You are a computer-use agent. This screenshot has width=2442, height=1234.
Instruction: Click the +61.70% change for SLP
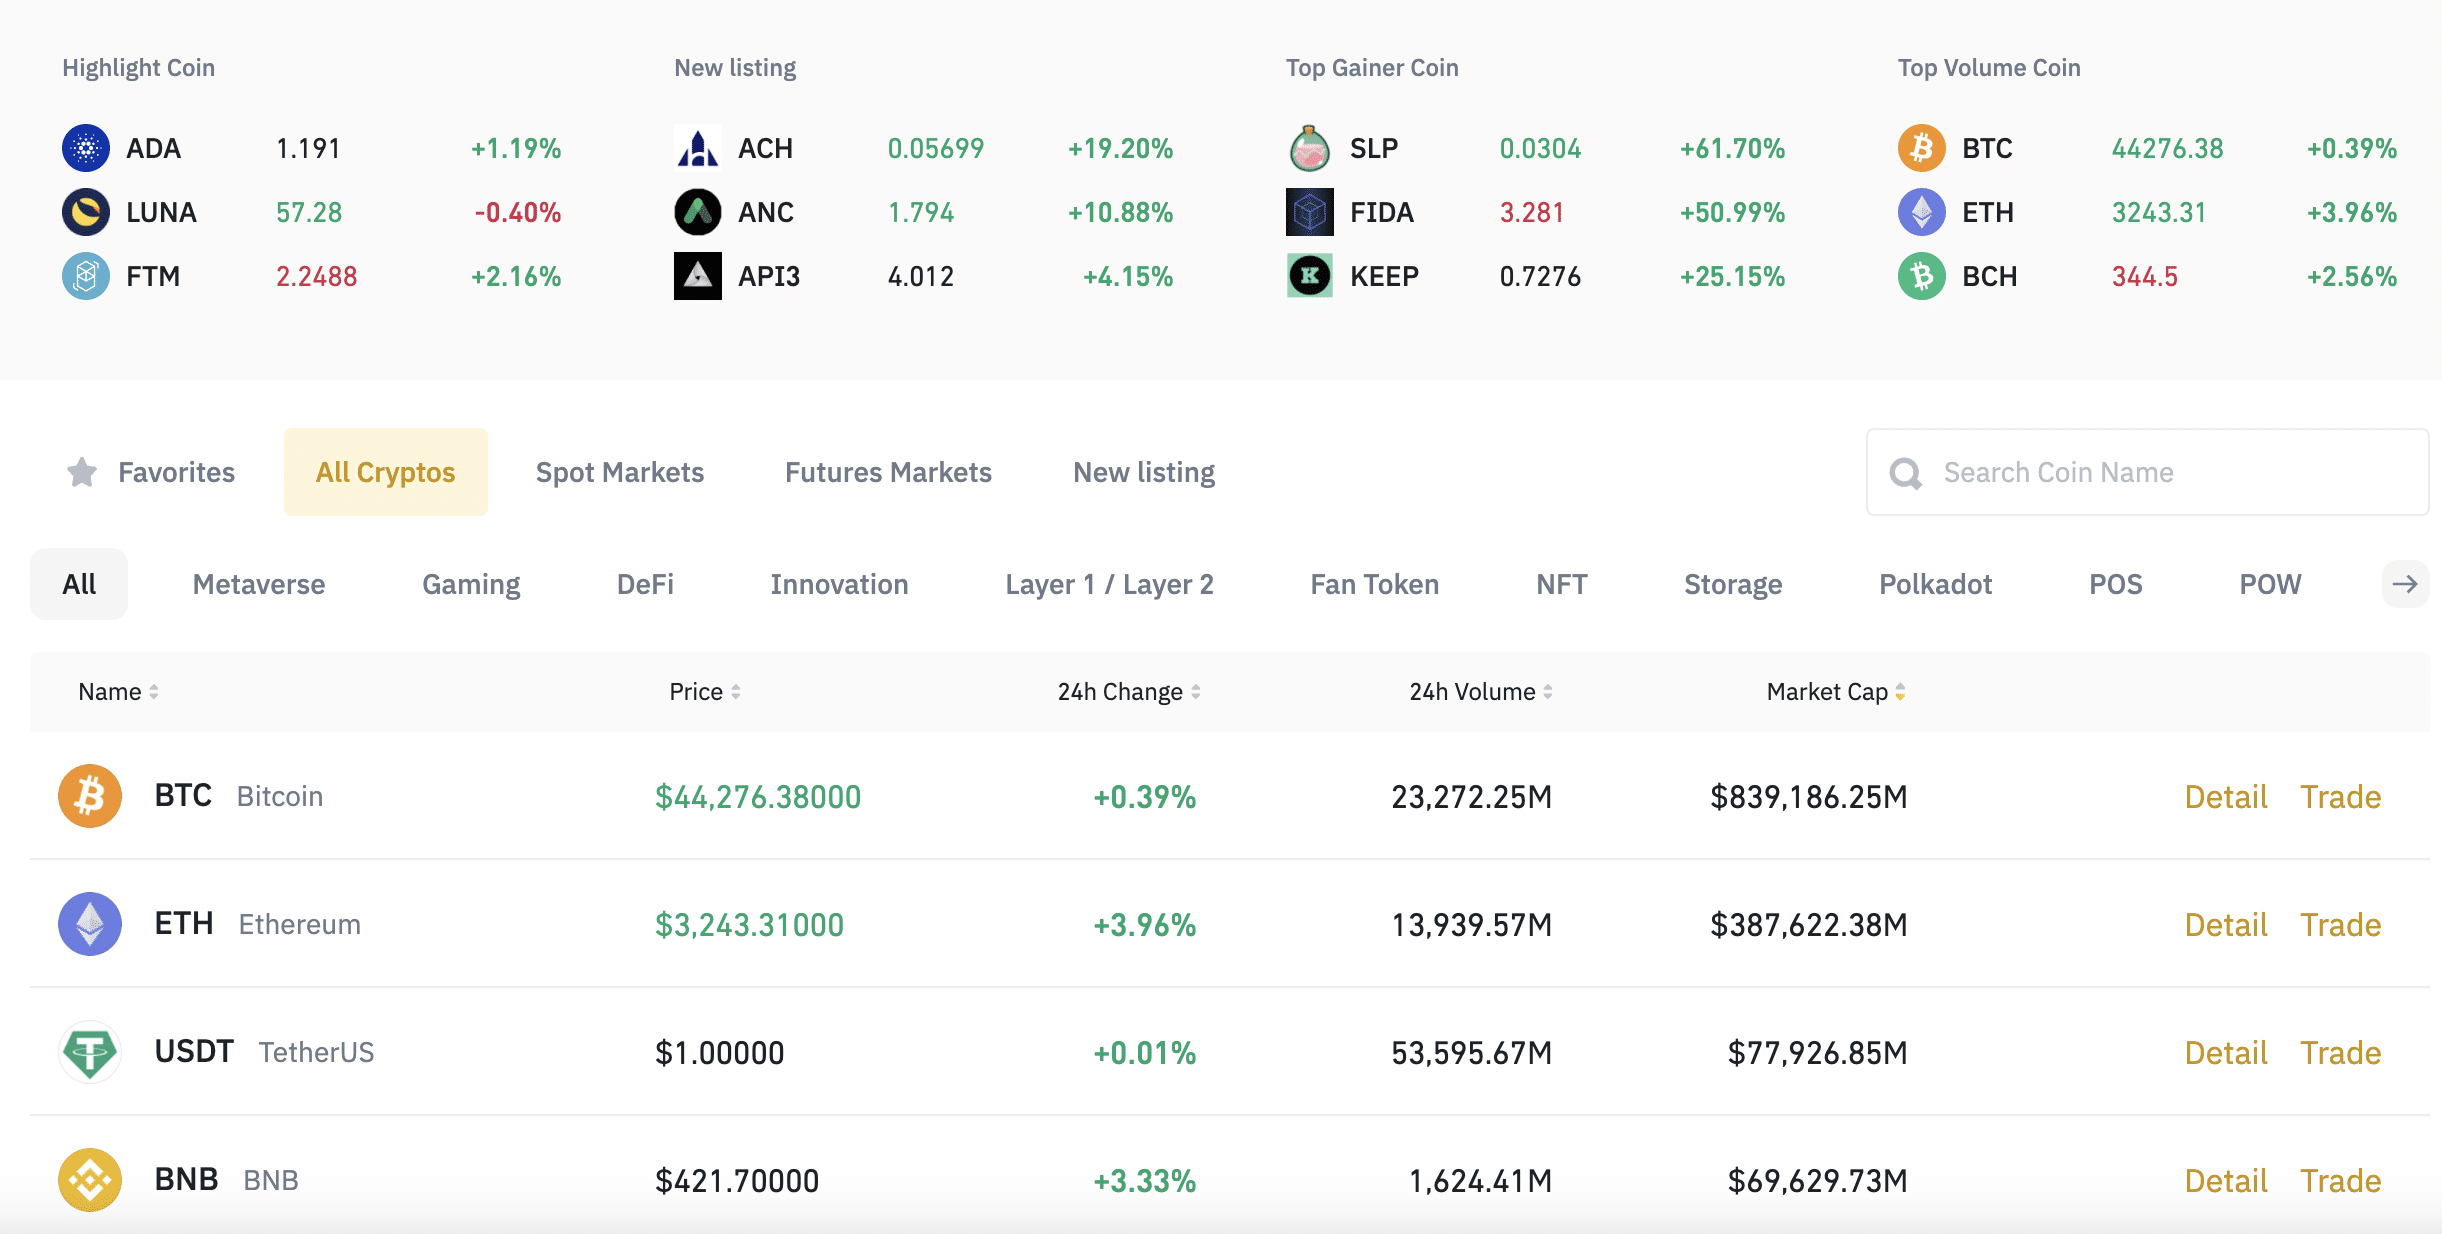click(1732, 149)
